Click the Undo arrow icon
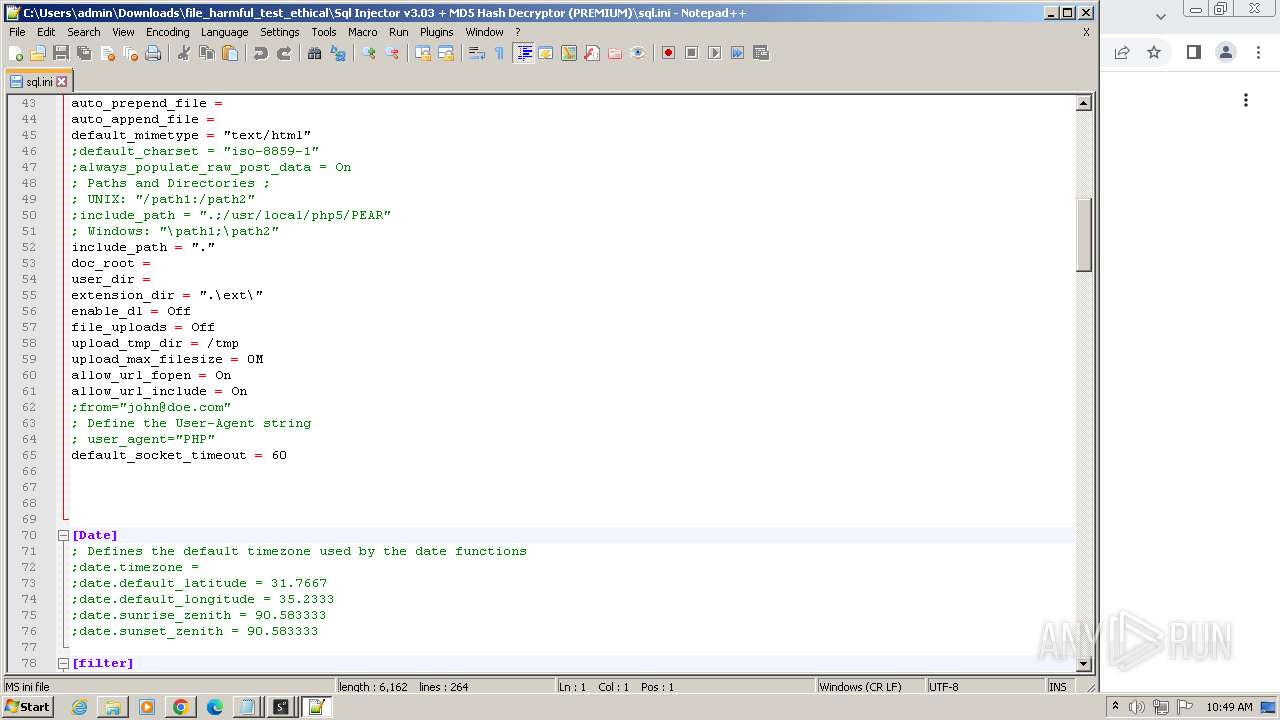 261,53
